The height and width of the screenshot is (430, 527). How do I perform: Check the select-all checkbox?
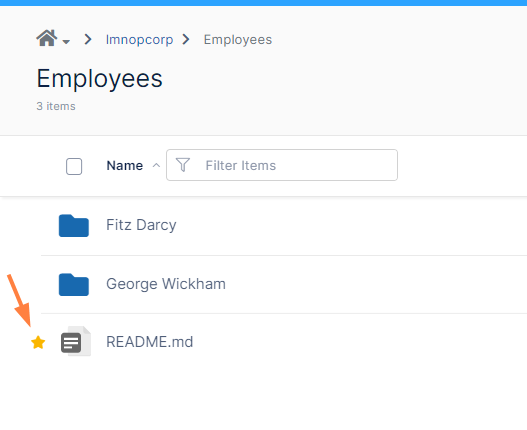(x=74, y=166)
